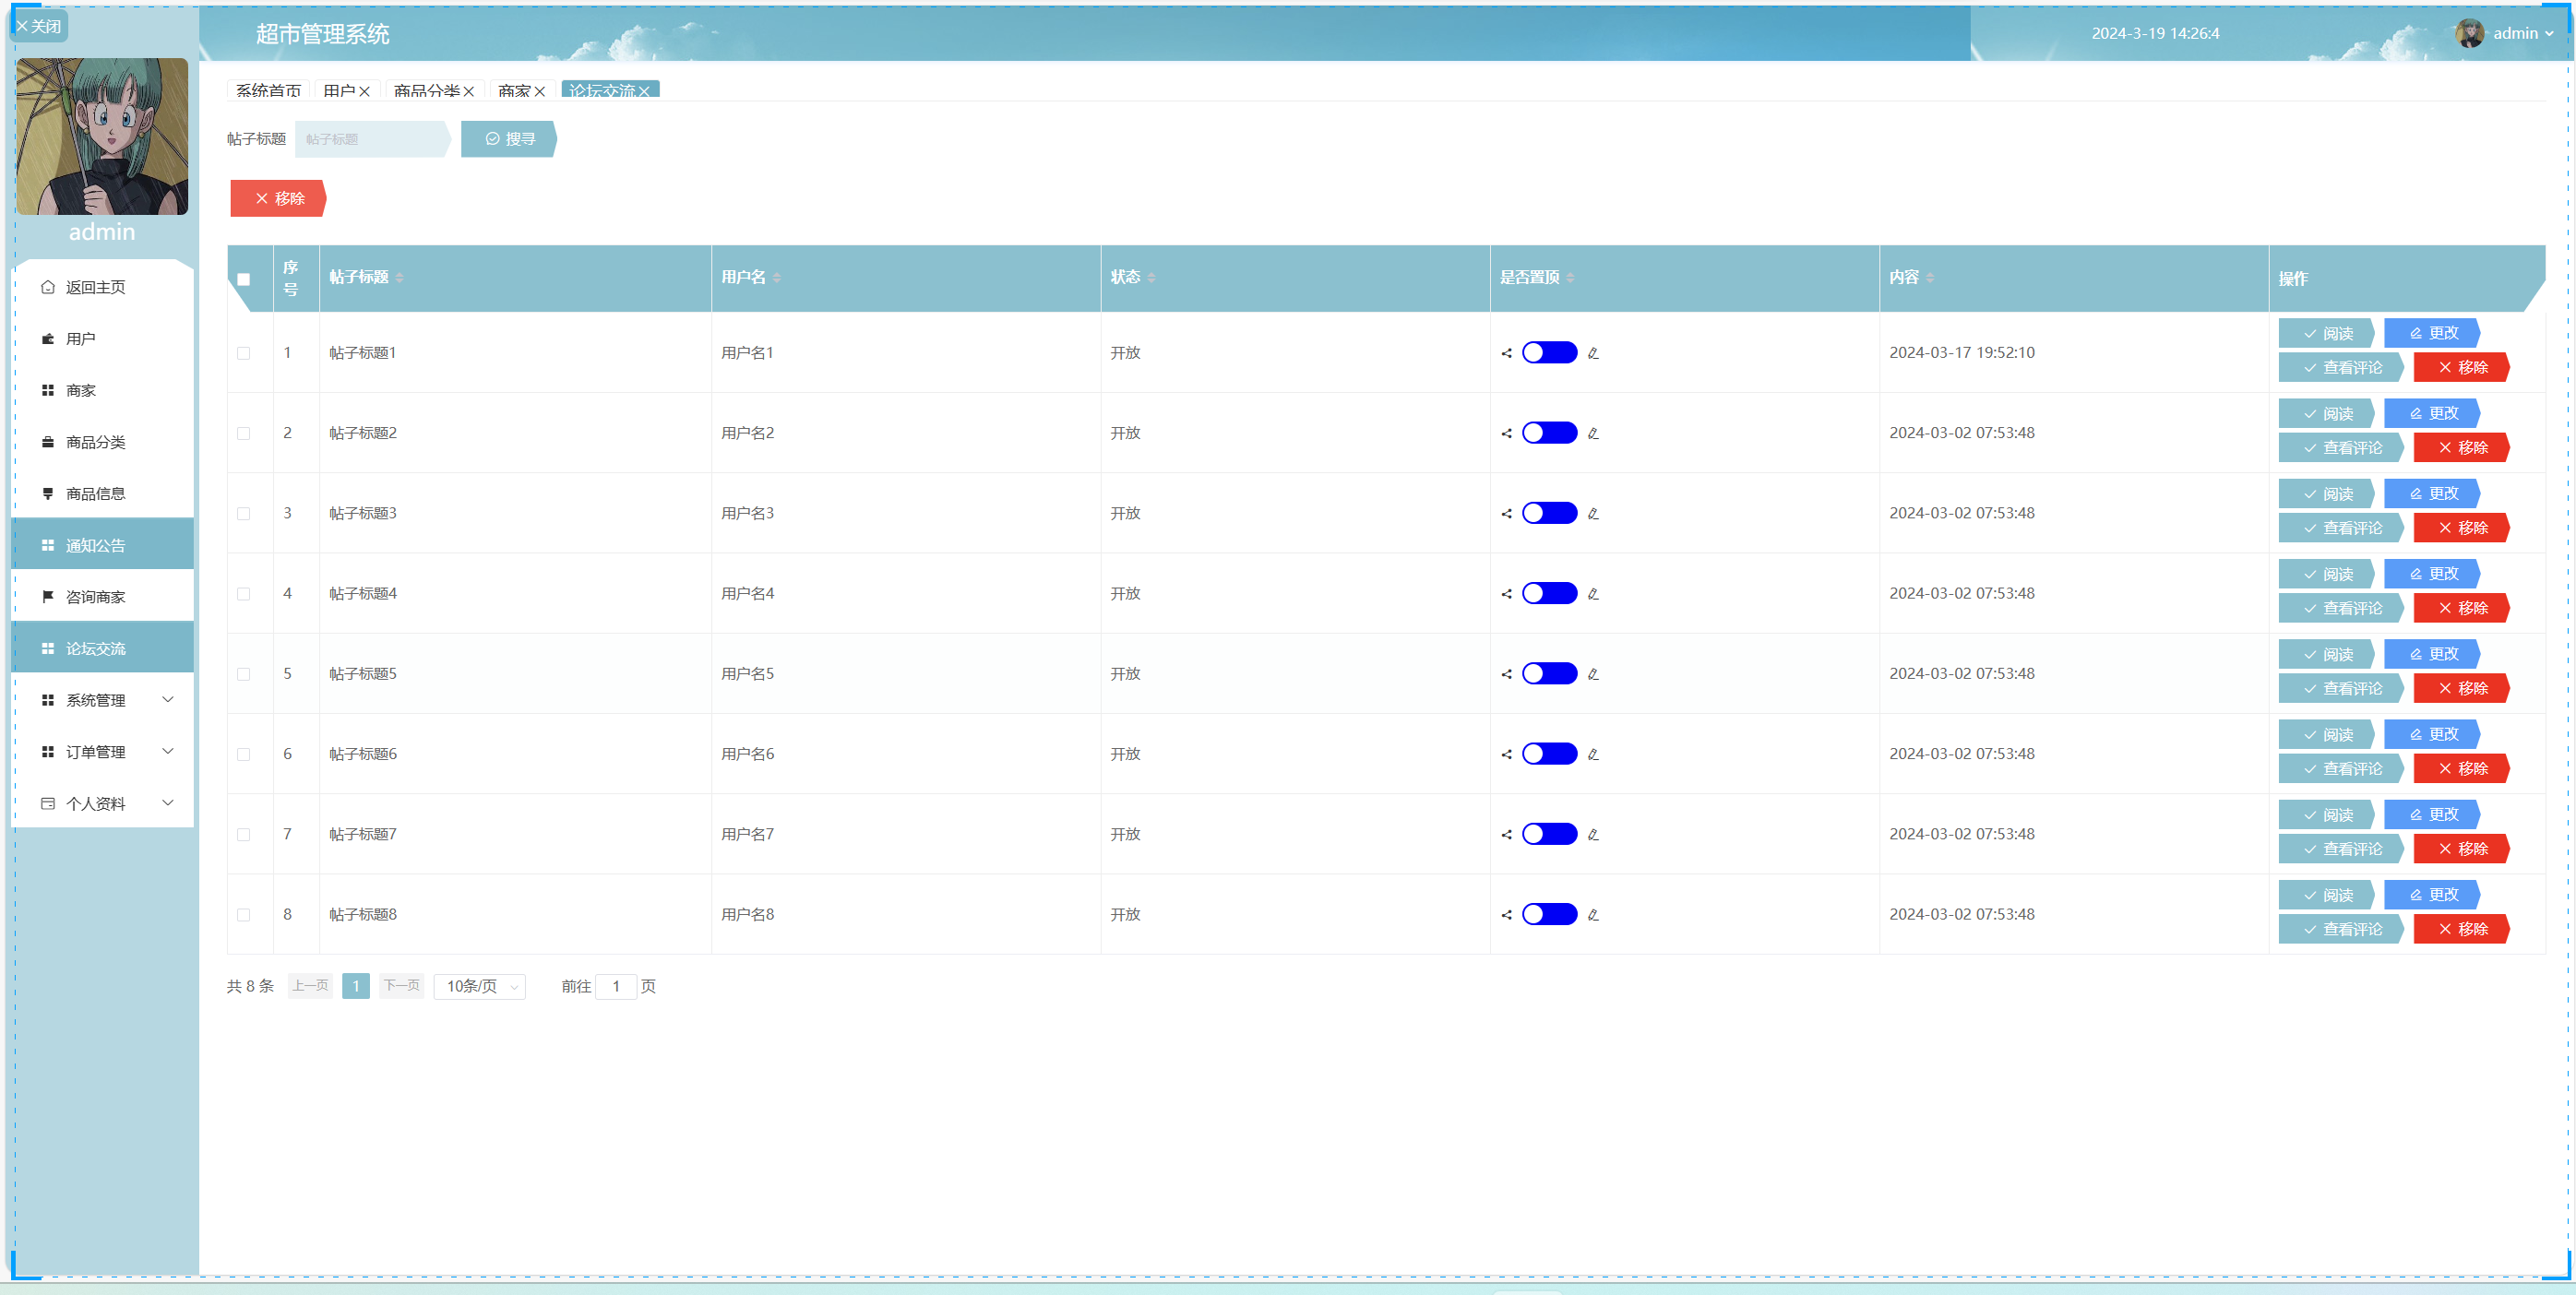Toggle the blue switch in row 7

tap(1549, 834)
